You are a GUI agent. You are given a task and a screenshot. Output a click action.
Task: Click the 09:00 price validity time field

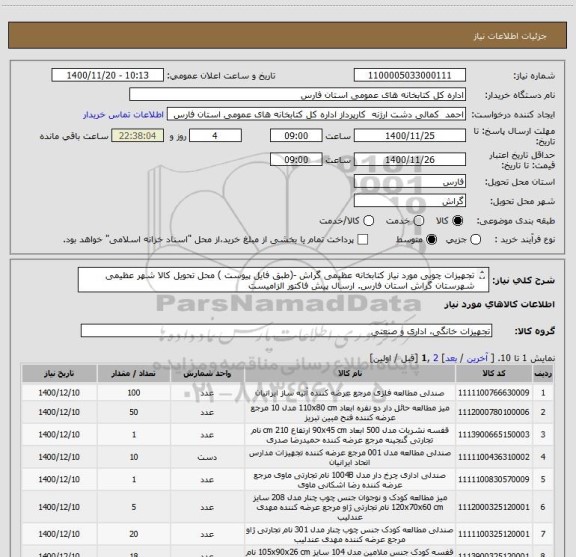coord(296,159)
